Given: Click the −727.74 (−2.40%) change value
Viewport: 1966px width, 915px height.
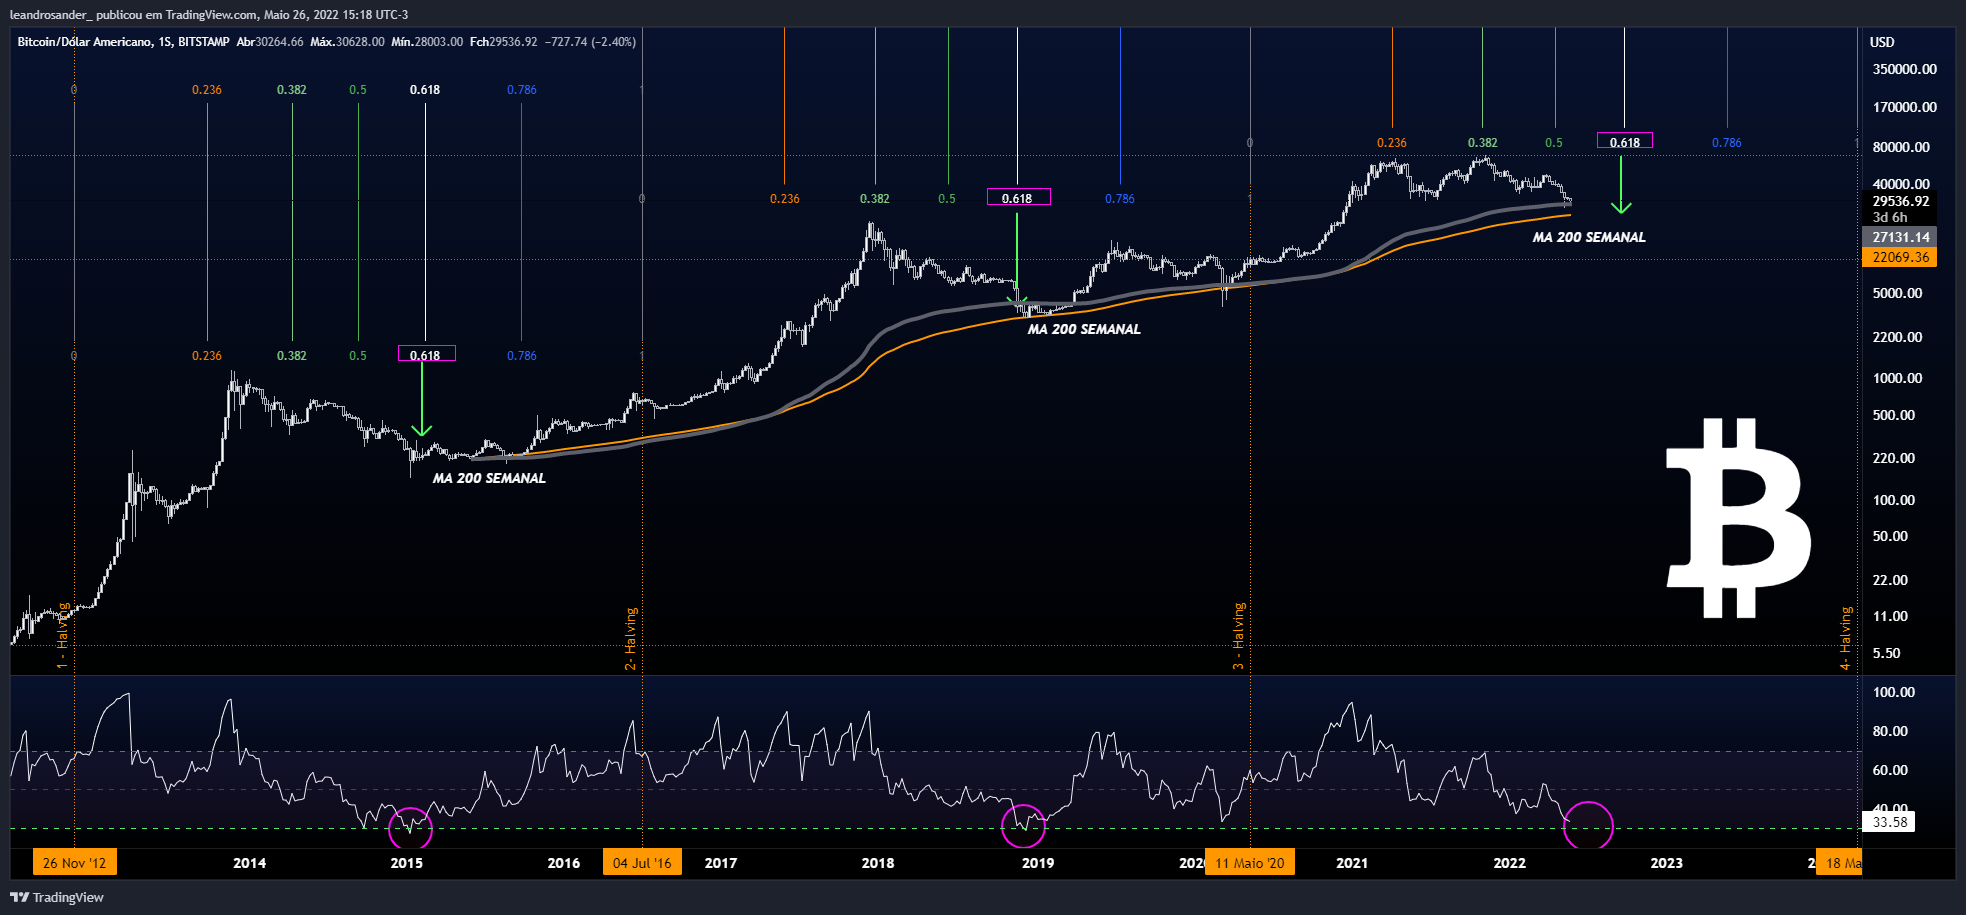Looking at the screenshot, I should point(590,42).
